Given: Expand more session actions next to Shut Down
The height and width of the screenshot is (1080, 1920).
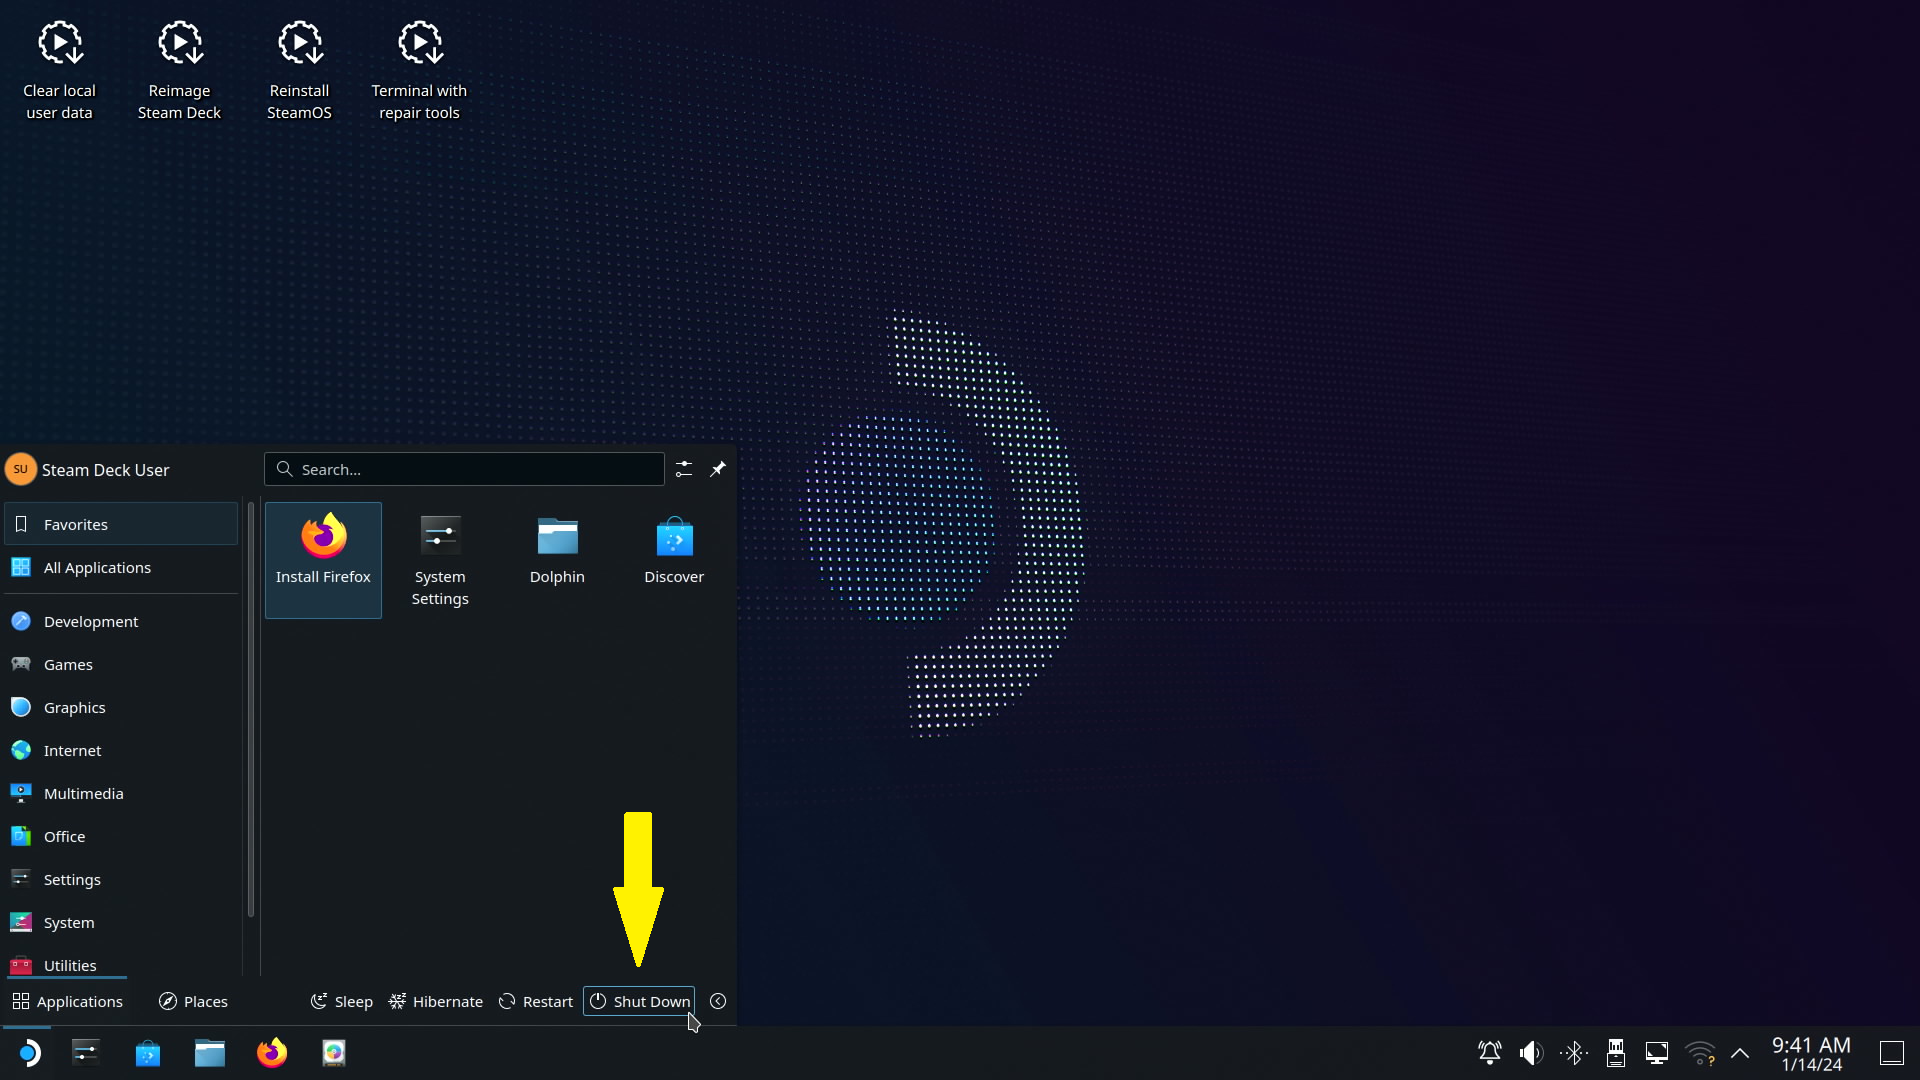Looking at the screenshot, I should (x=718, y=1001).
